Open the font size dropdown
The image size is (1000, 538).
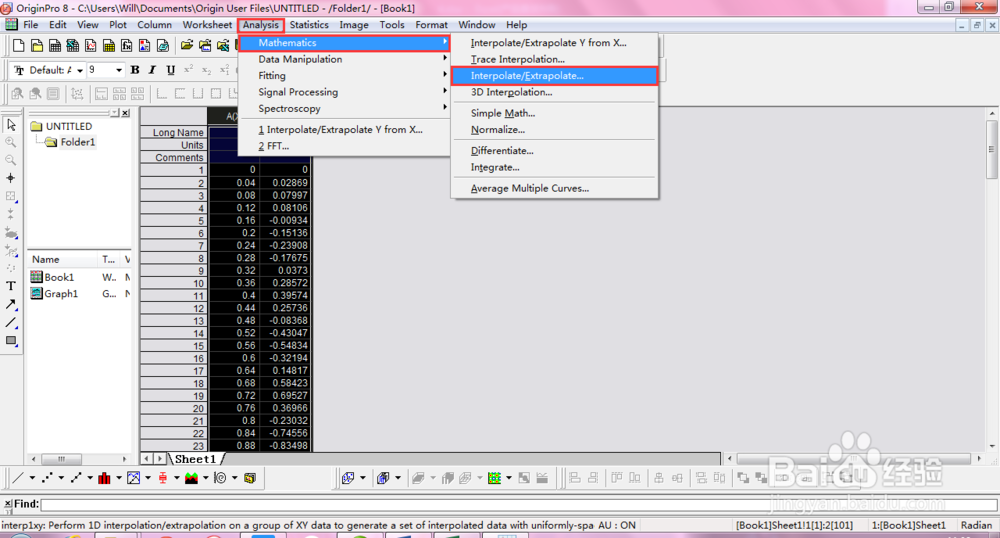[119, 70]
